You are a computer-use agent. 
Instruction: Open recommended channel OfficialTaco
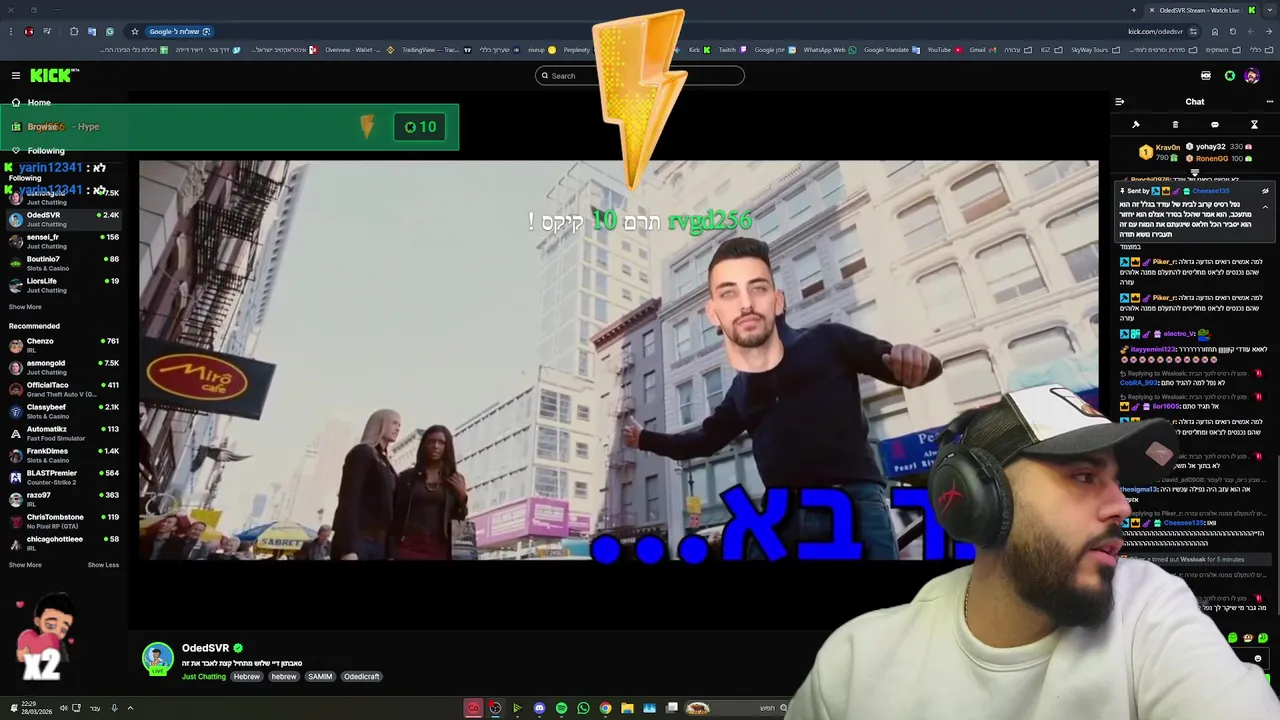(x=64, y=389)
